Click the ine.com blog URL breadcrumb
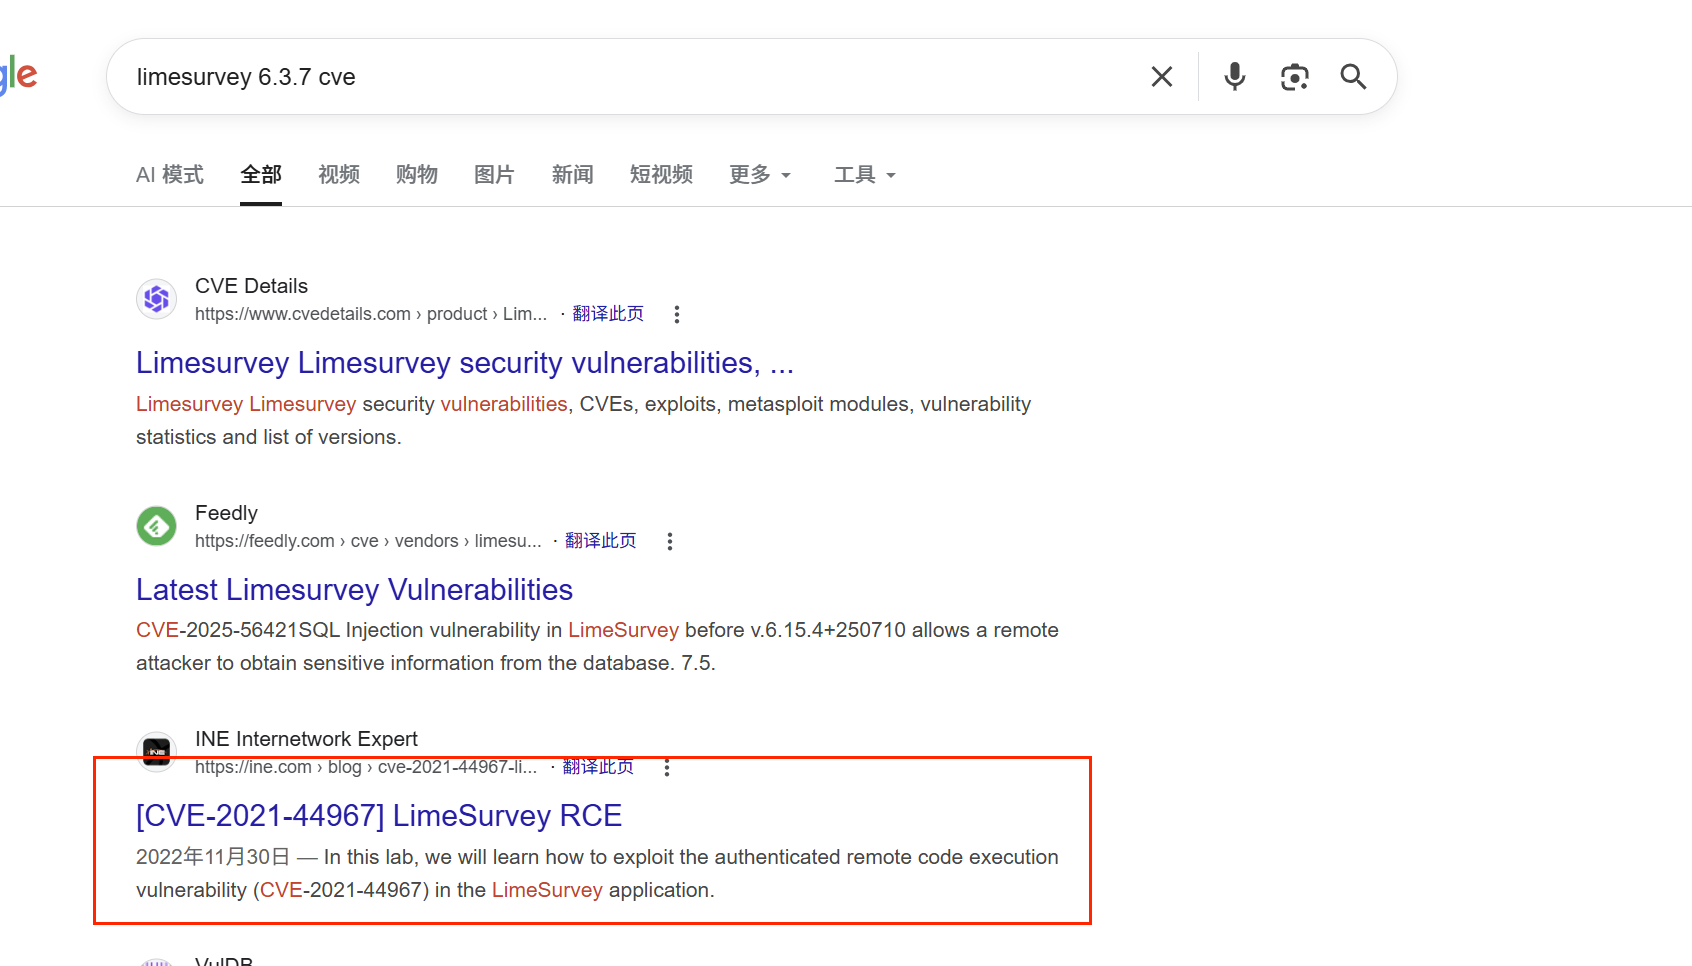Viewport: 1692px width, 966px height. point(366,767)
